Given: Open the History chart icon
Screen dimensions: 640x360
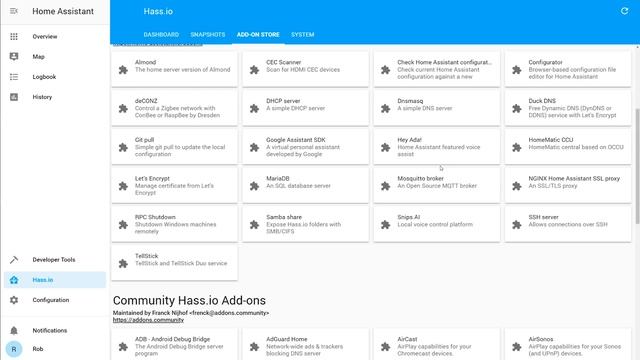Looking at the screenshot, I should 14,97.
